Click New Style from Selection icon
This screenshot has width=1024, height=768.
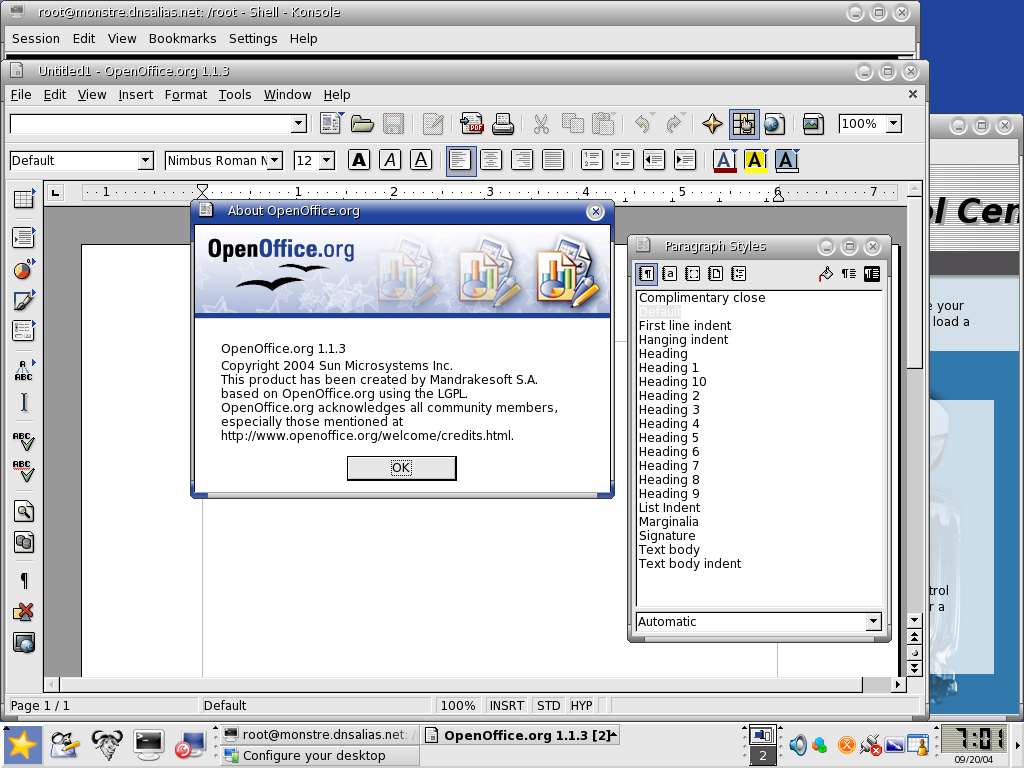(848, 274)
